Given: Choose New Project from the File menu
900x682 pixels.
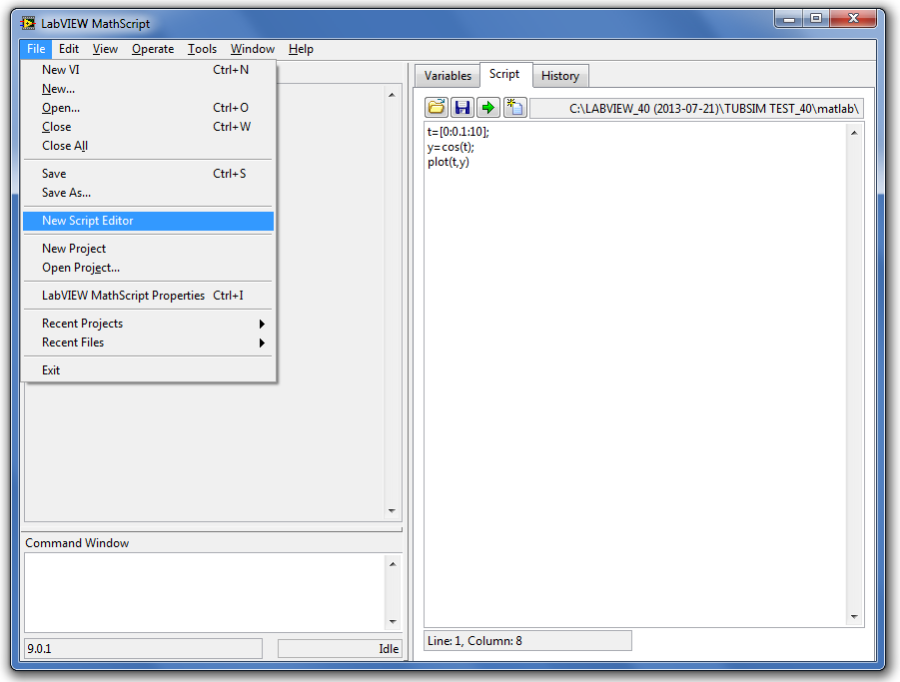Looking at the screenshot, I should tap(148, 249).
